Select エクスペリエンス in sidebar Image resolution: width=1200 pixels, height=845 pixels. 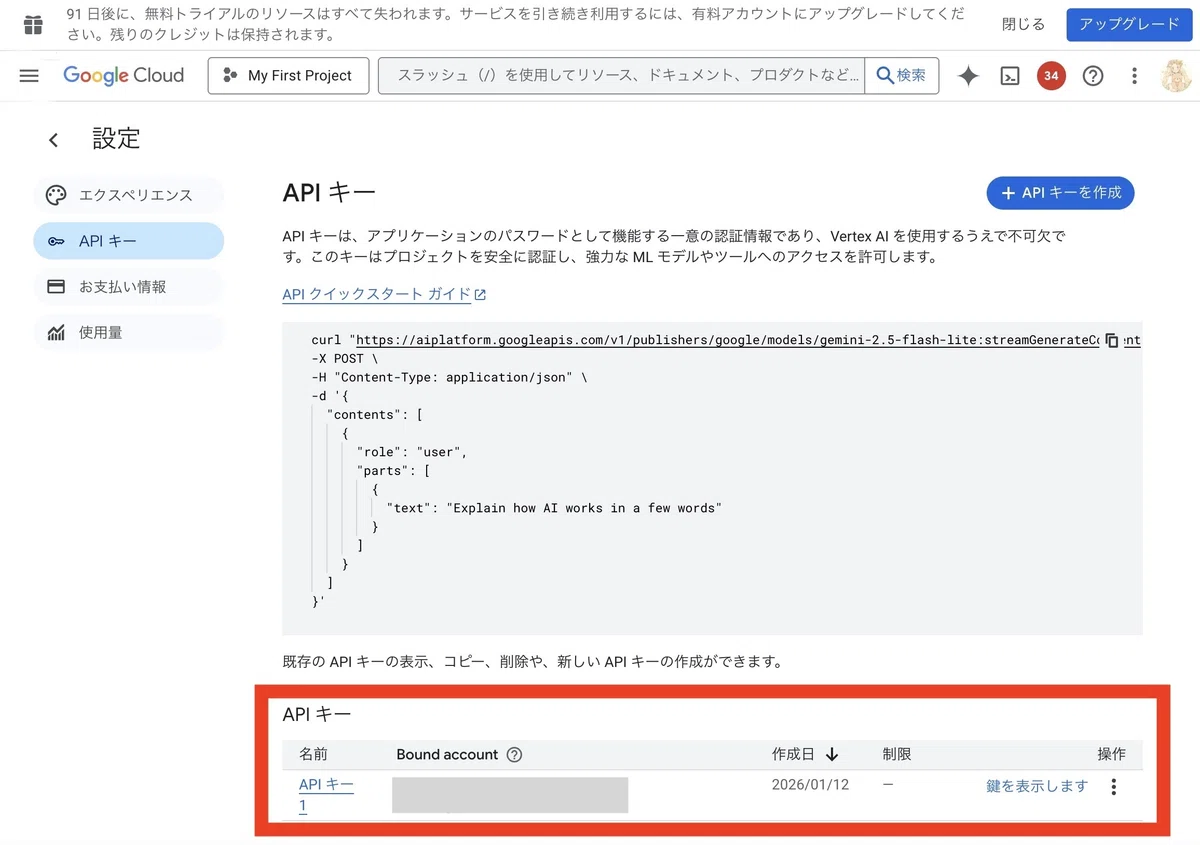tap(128, 195)
